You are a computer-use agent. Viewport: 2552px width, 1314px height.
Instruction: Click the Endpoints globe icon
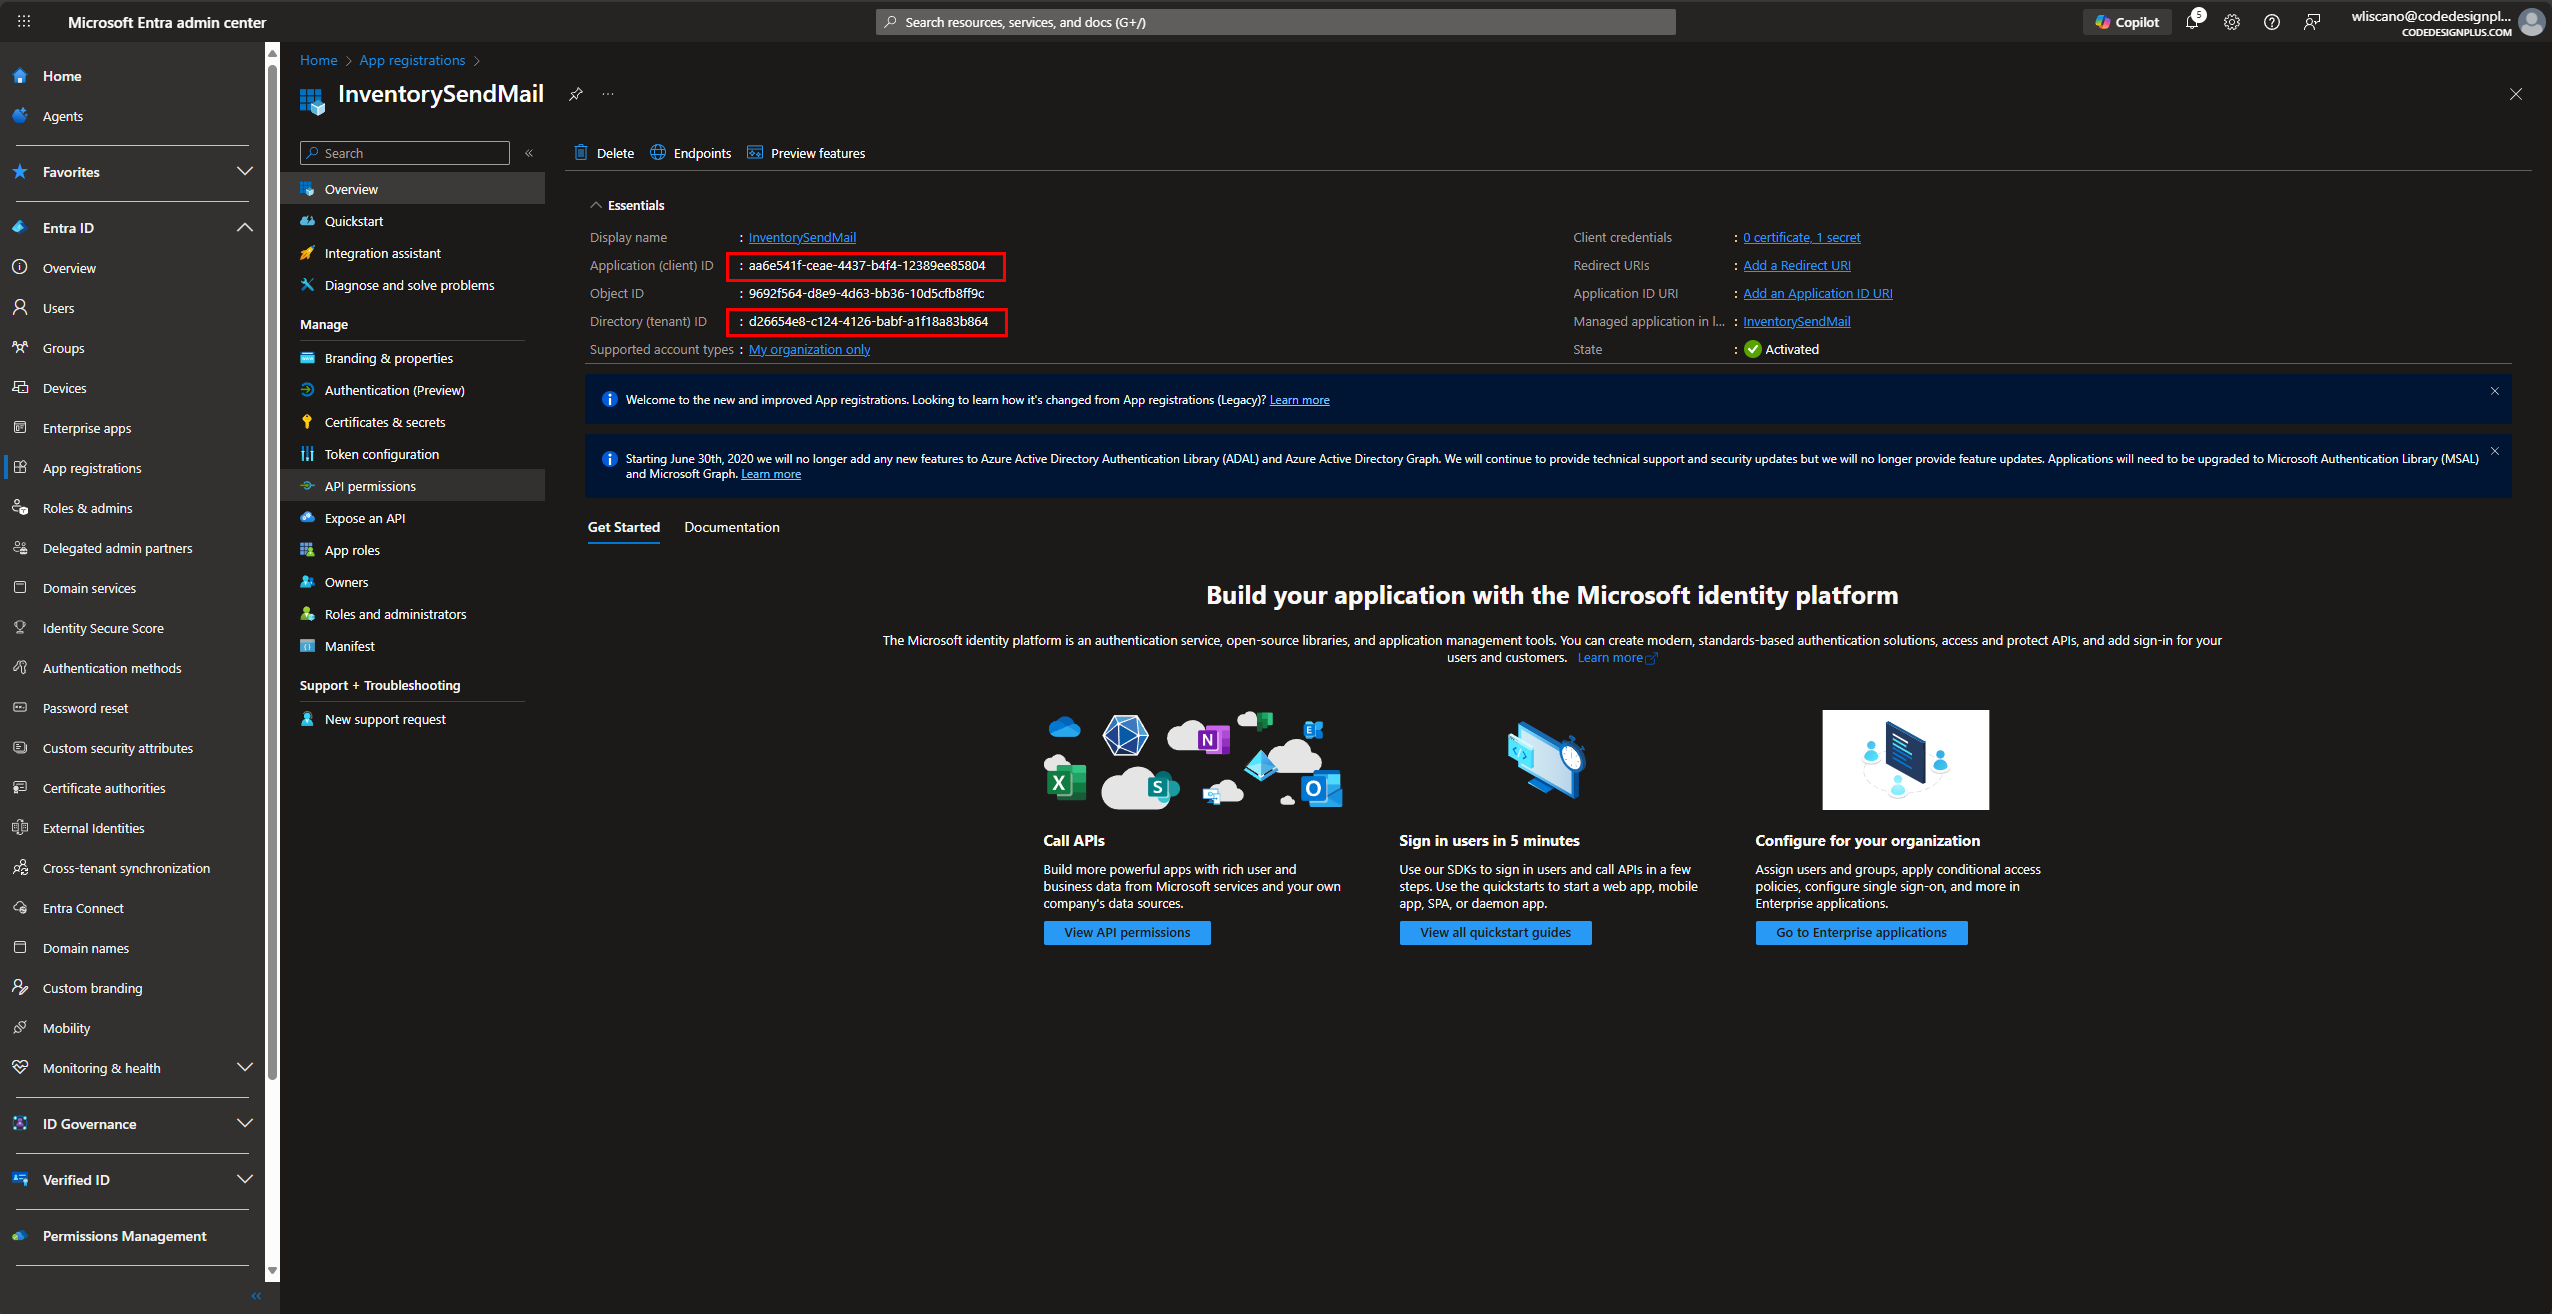(x=658, y=152)
